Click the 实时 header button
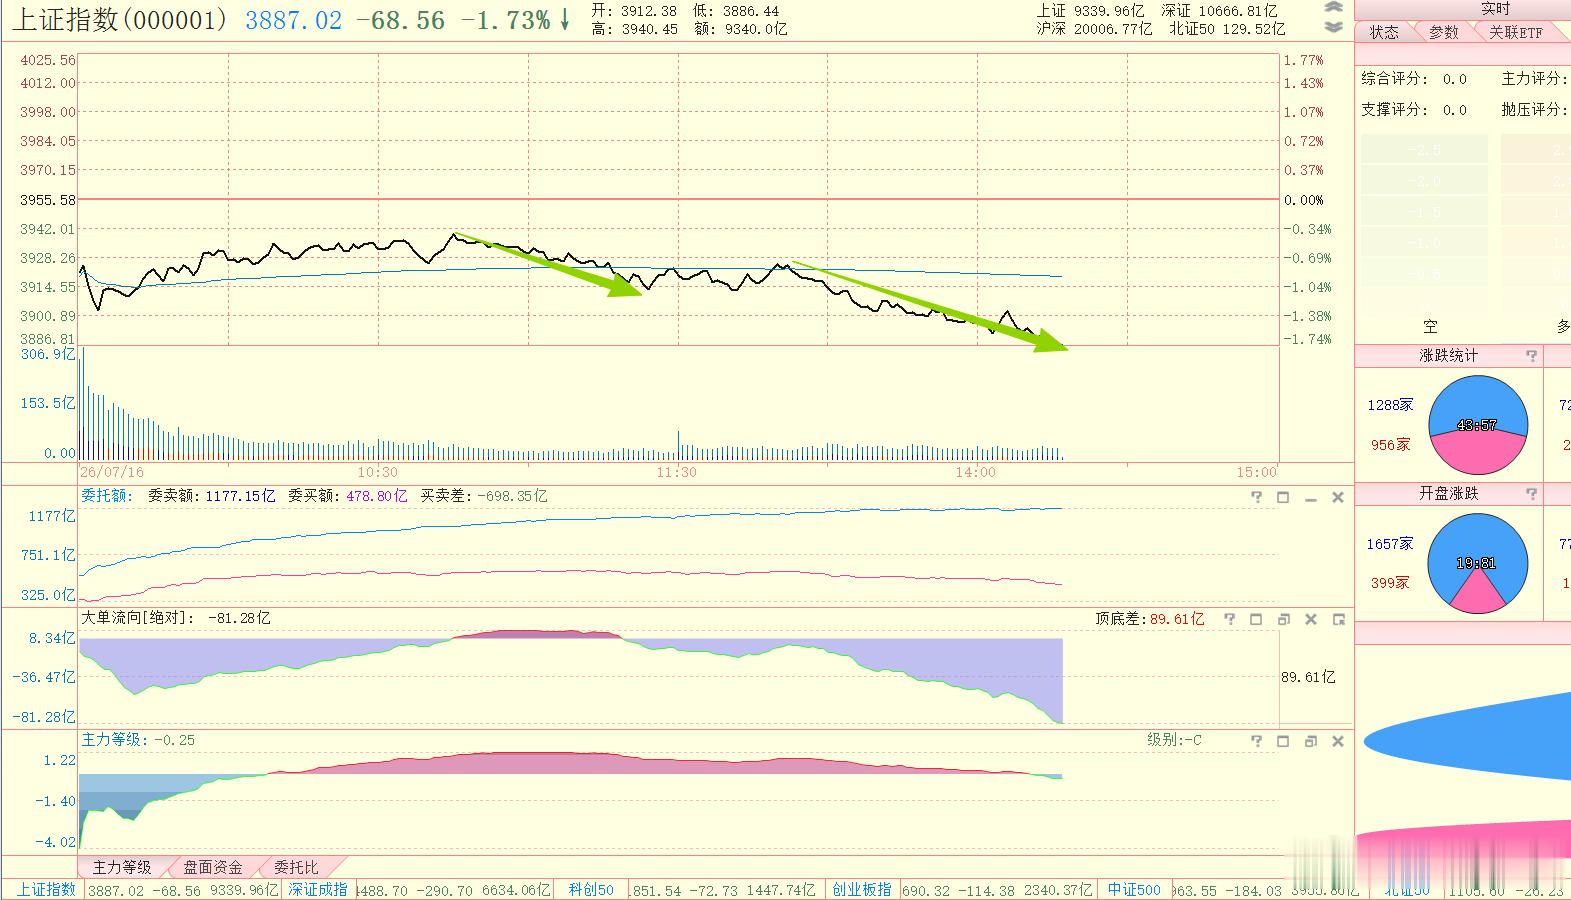Screen dimensions: 1571x900 [1495, 9]
